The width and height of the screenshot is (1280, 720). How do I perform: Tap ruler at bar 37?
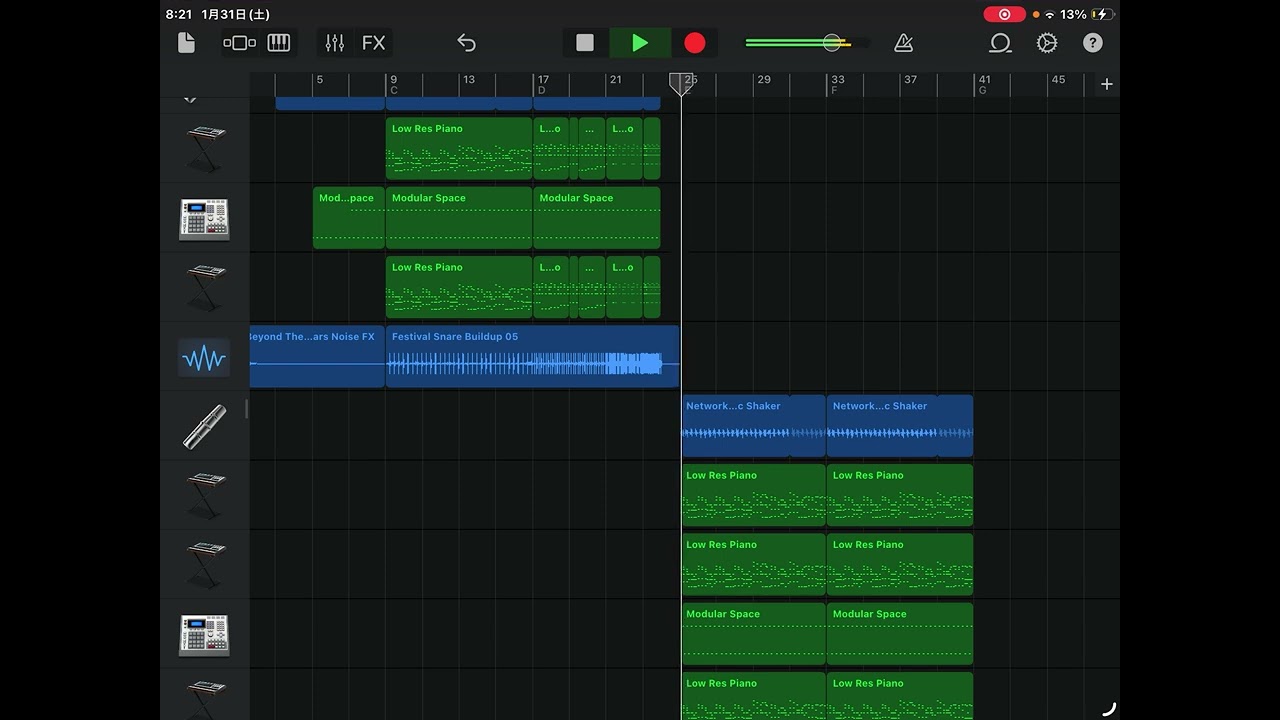[x=910, y=80]
